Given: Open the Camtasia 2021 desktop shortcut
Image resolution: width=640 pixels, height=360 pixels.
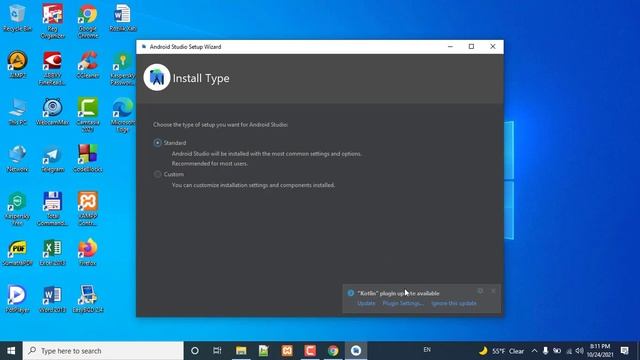Looking at the screenshot, I should [88, 115].
